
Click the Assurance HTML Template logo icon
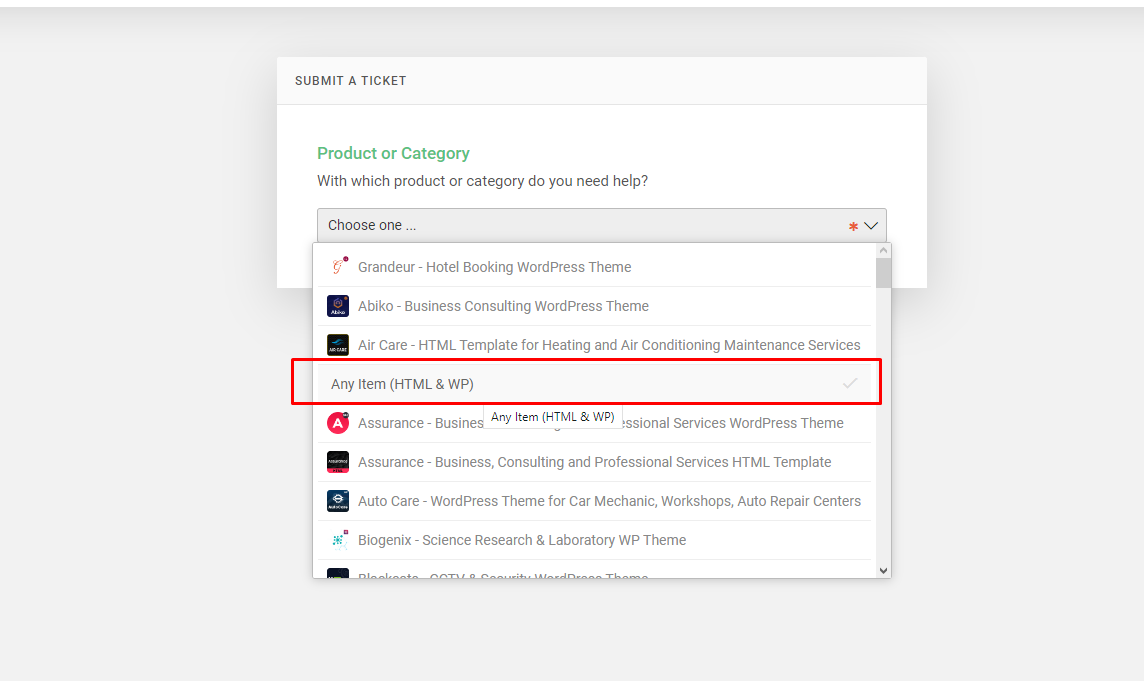click(338, 462)
